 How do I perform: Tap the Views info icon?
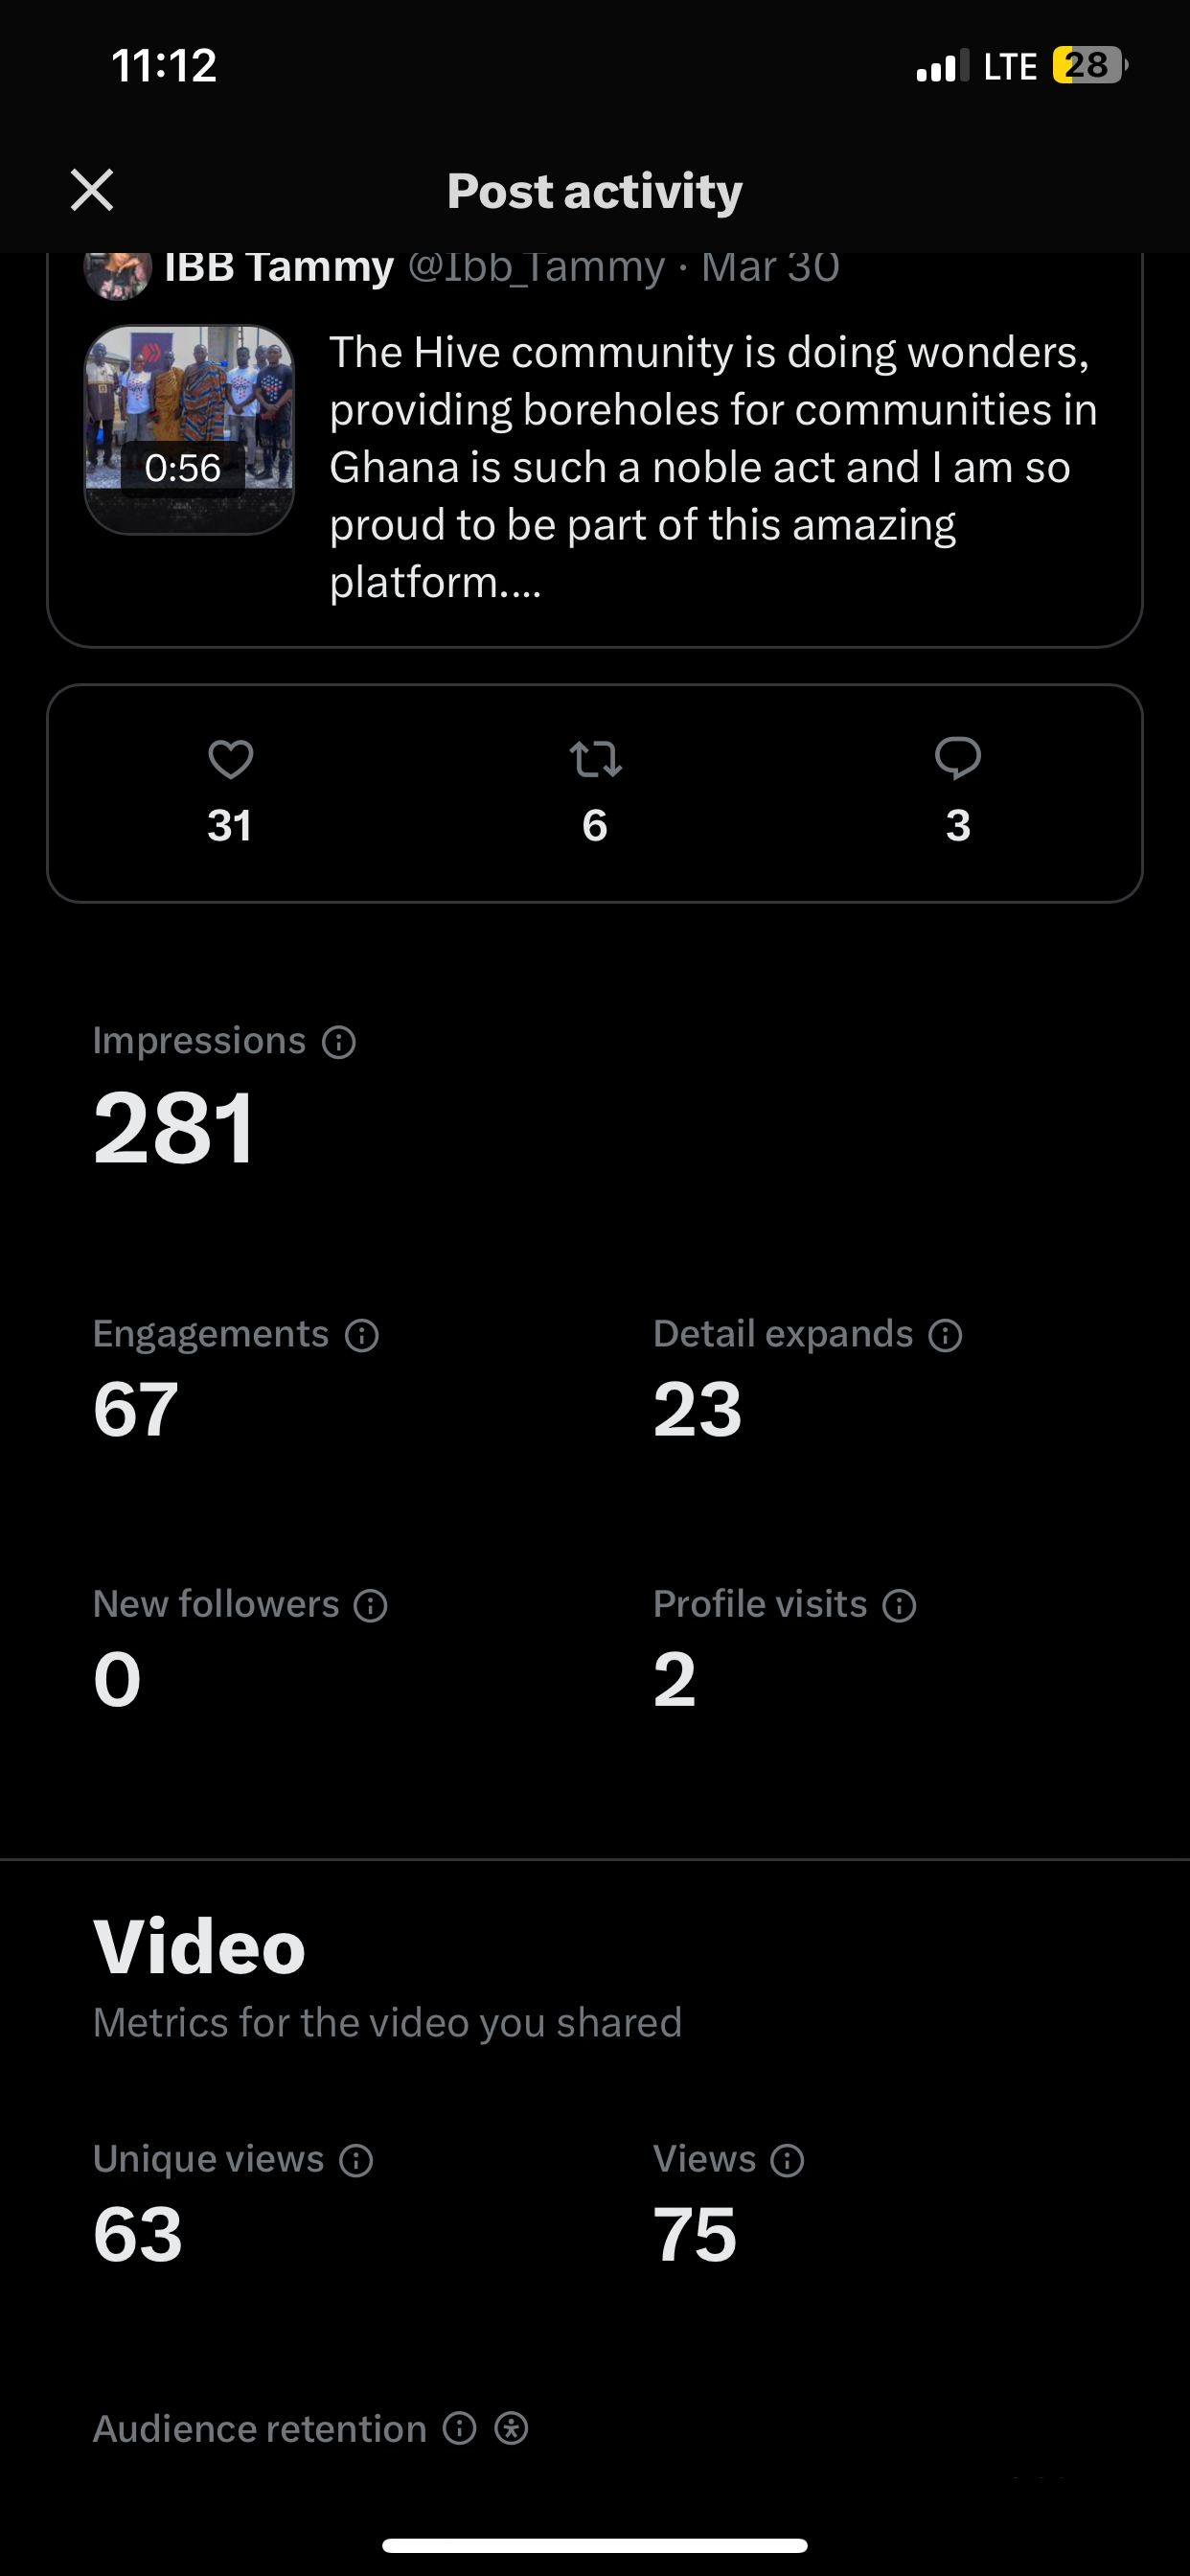788,2160
